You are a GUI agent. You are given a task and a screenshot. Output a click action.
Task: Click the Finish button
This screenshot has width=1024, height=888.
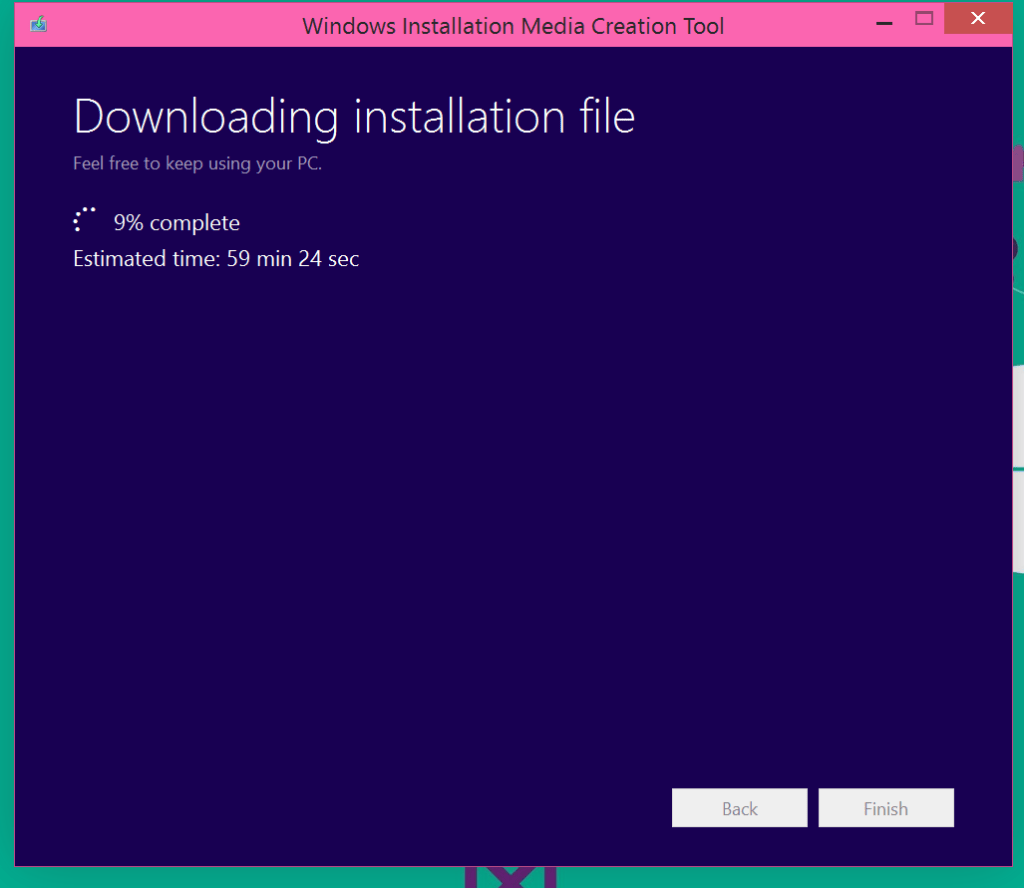coord(886,808)
